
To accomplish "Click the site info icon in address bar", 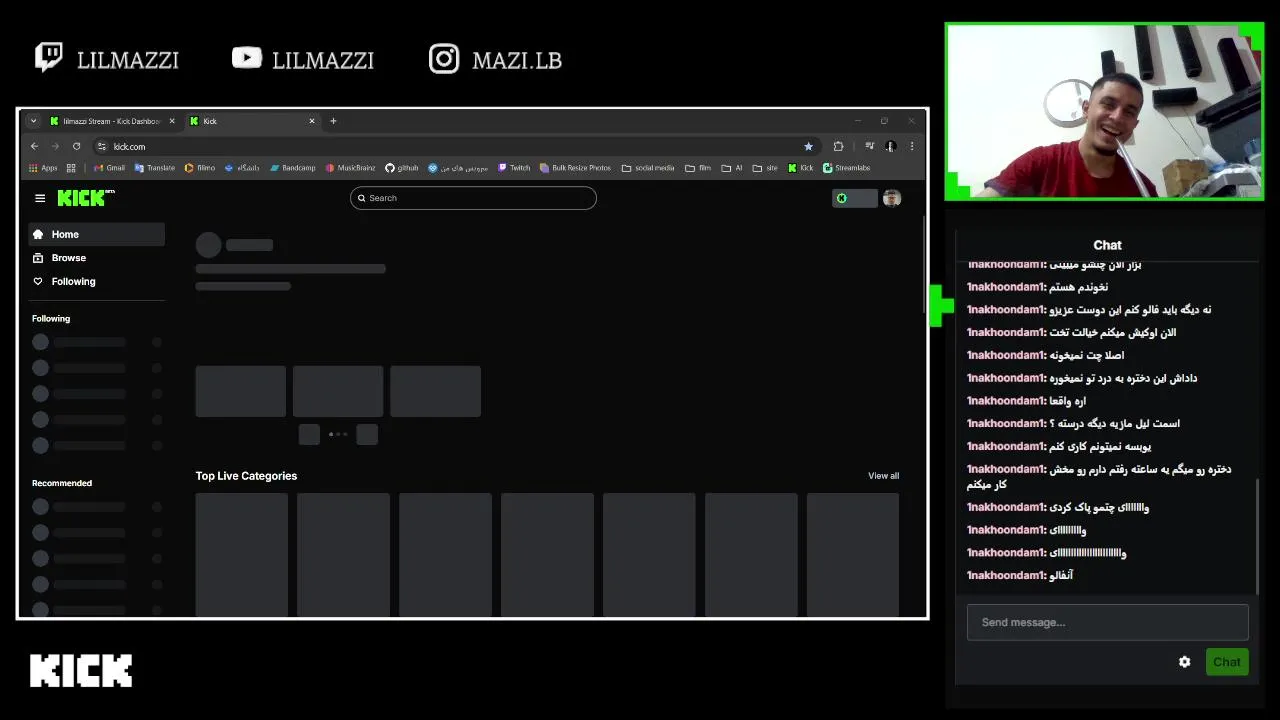I will tap(101, 146).
